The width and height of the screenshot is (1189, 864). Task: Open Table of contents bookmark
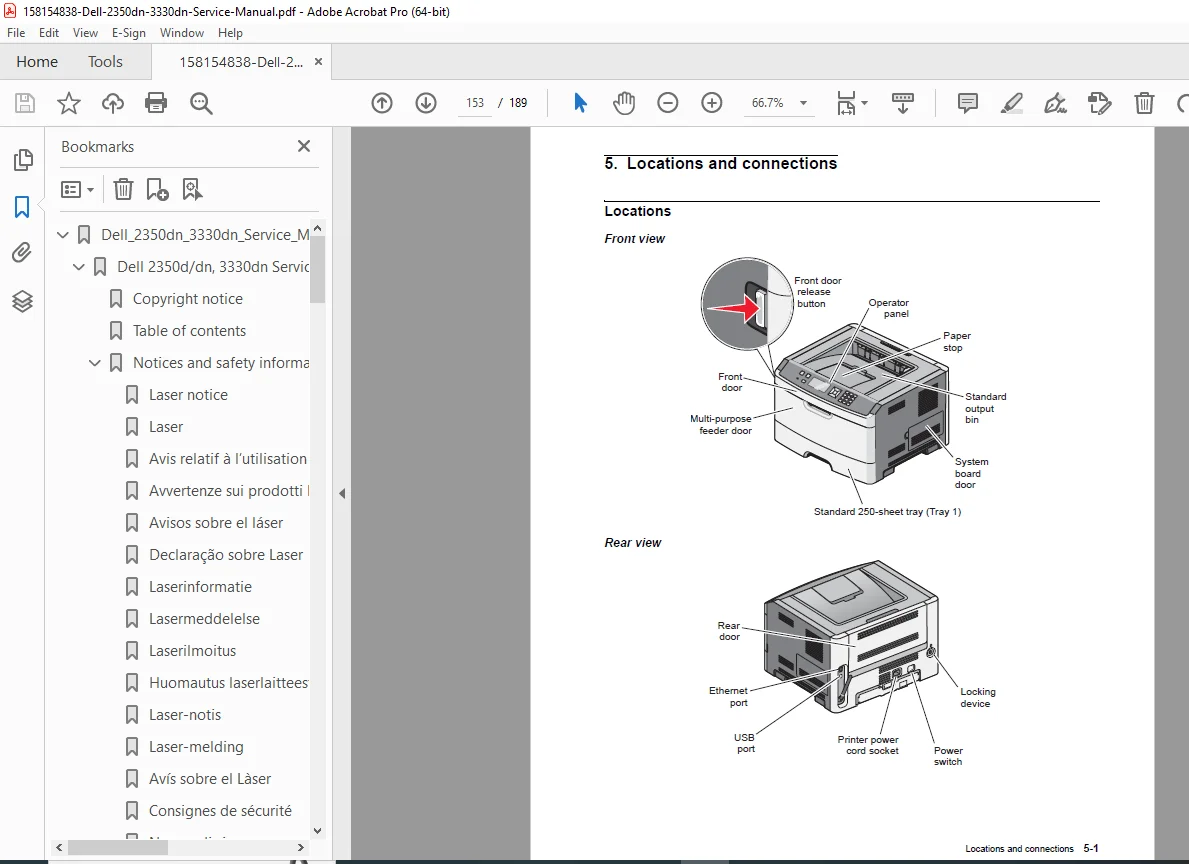(189, 331)
